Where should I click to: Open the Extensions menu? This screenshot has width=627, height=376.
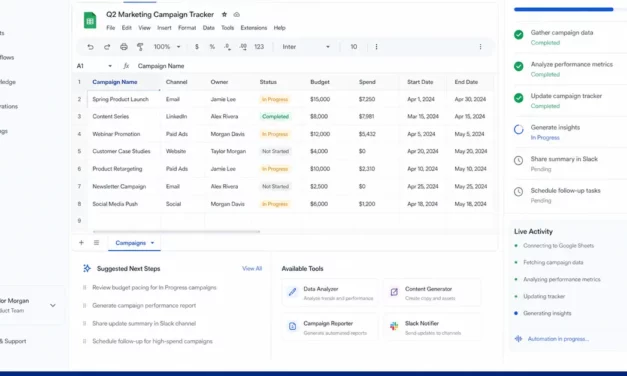click(254, 28)
